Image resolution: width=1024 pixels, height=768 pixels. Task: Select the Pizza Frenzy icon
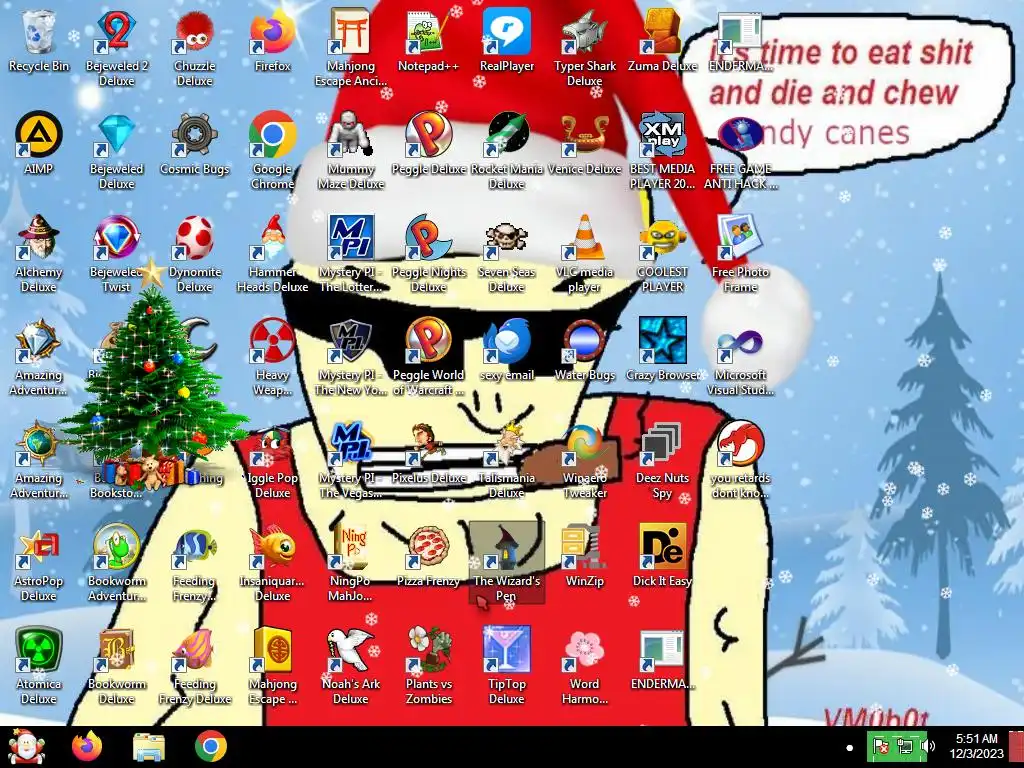tap(428, 556)
